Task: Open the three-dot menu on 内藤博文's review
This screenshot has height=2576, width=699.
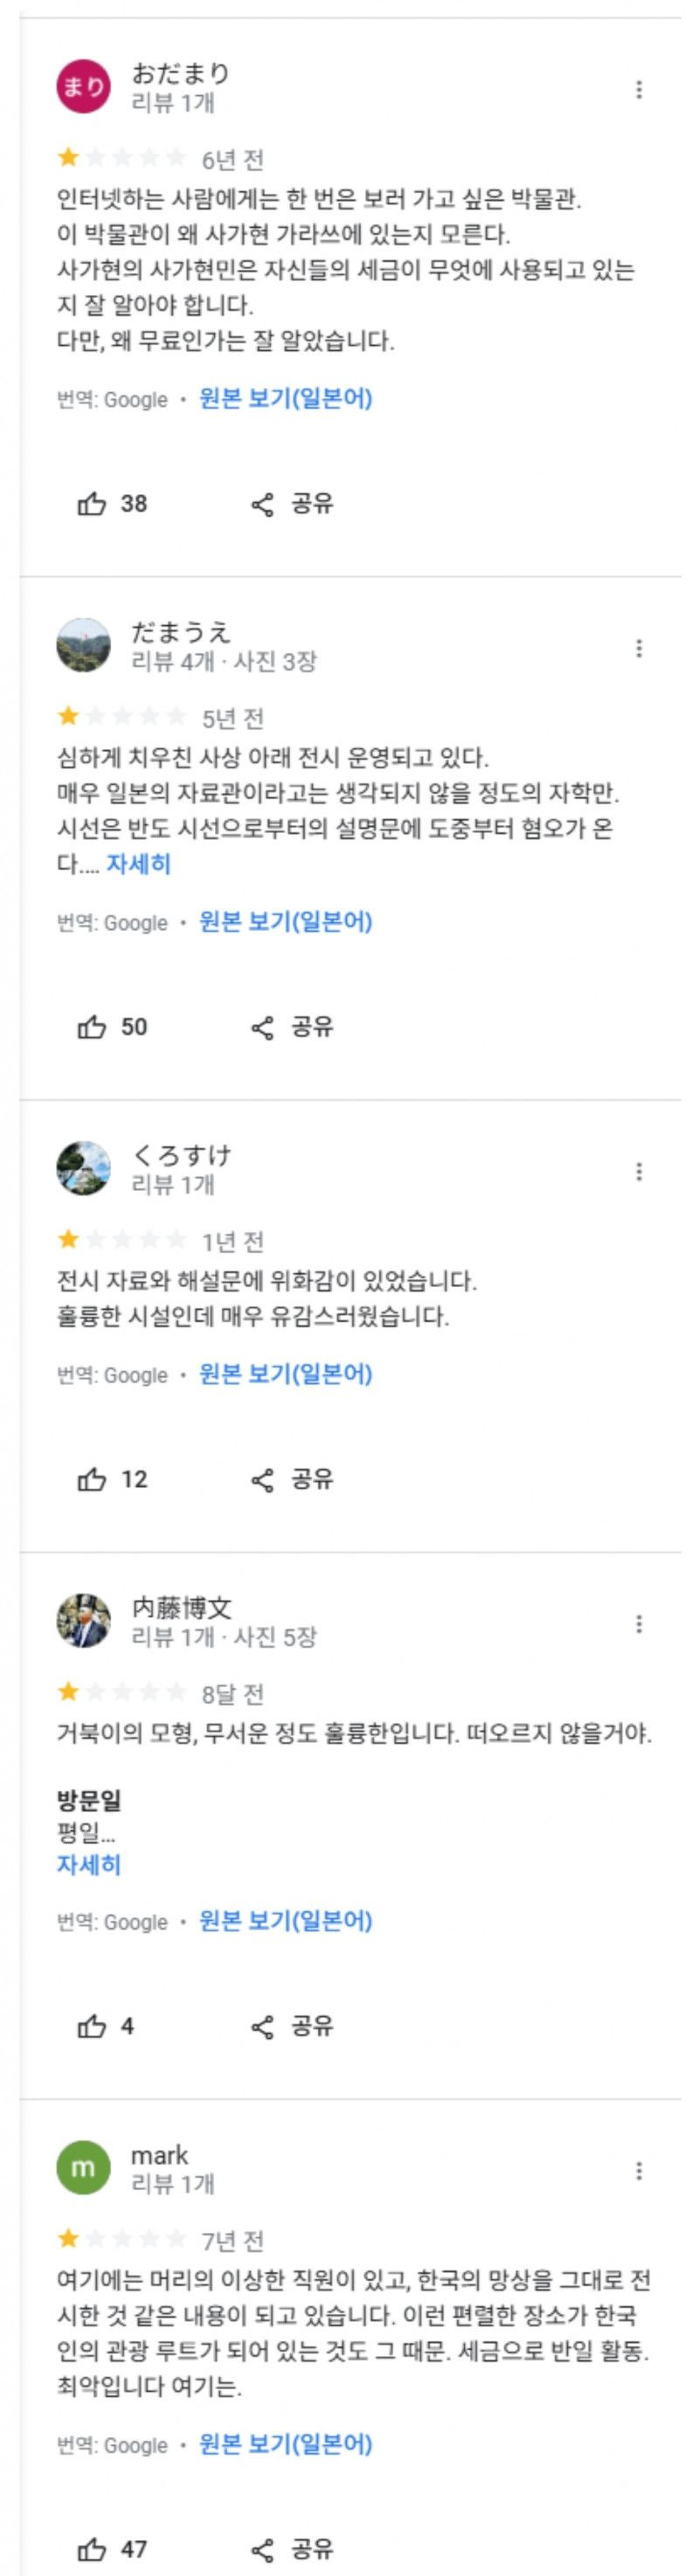Action: [639, 1624]
